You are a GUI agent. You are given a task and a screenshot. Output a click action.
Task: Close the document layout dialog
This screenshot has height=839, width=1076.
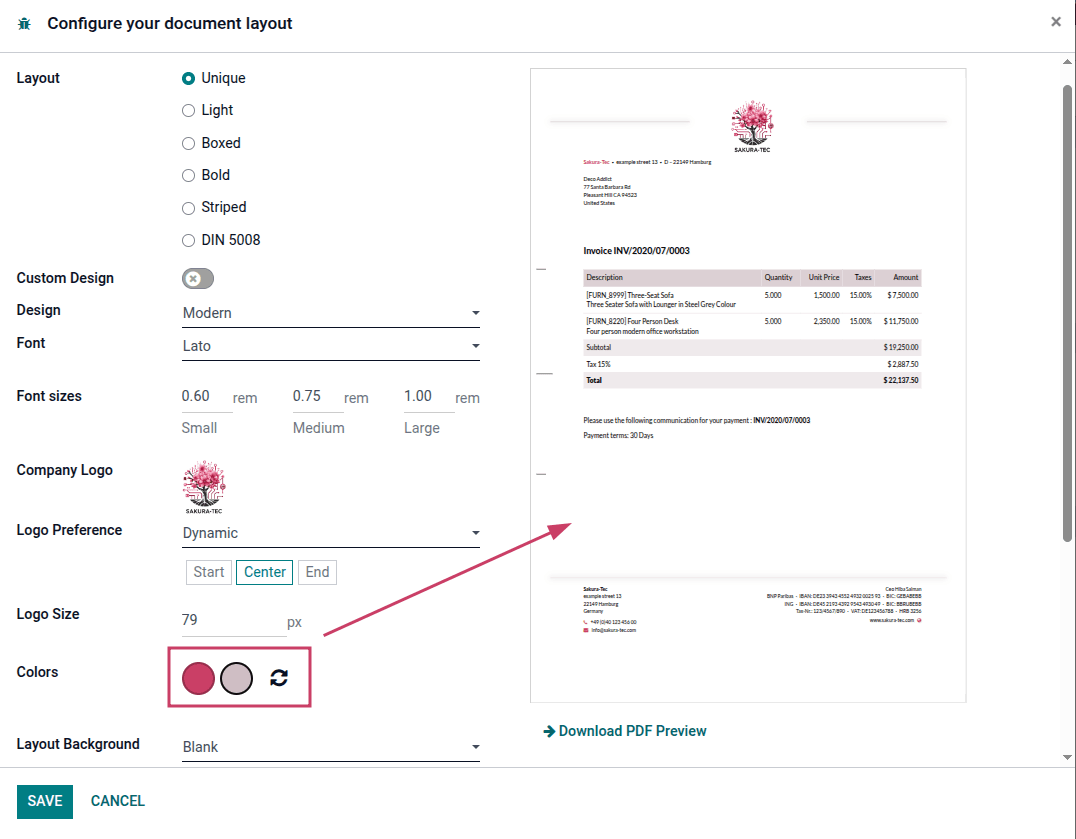tap(1055, 22)
